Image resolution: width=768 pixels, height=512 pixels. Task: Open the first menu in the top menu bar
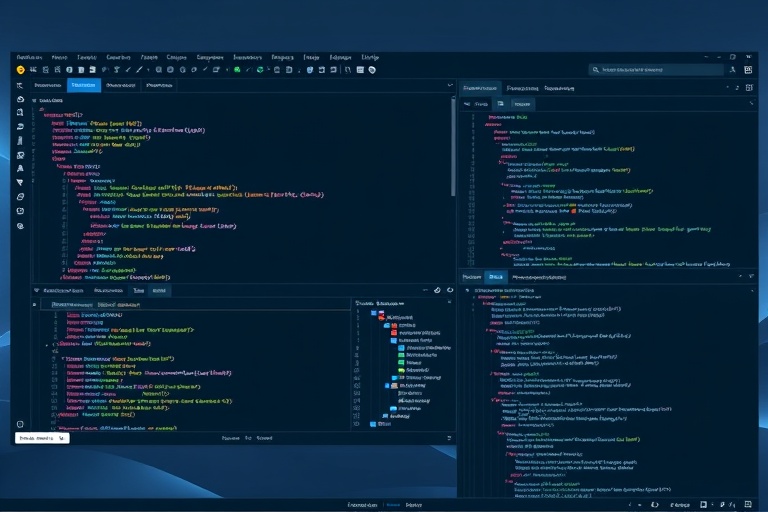(x=29, y=58)
